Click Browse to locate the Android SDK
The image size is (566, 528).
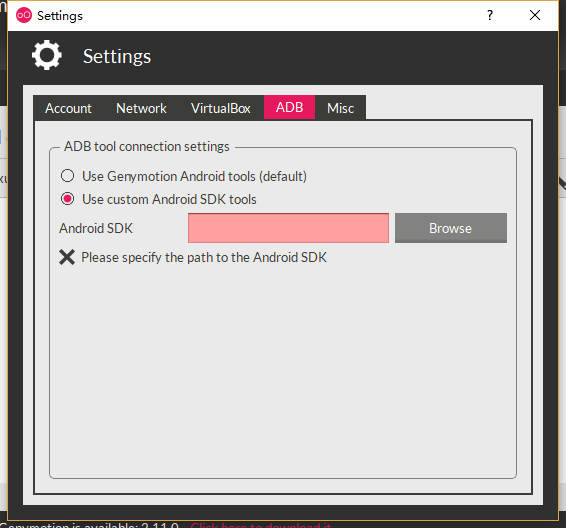[x=451, y=228]
